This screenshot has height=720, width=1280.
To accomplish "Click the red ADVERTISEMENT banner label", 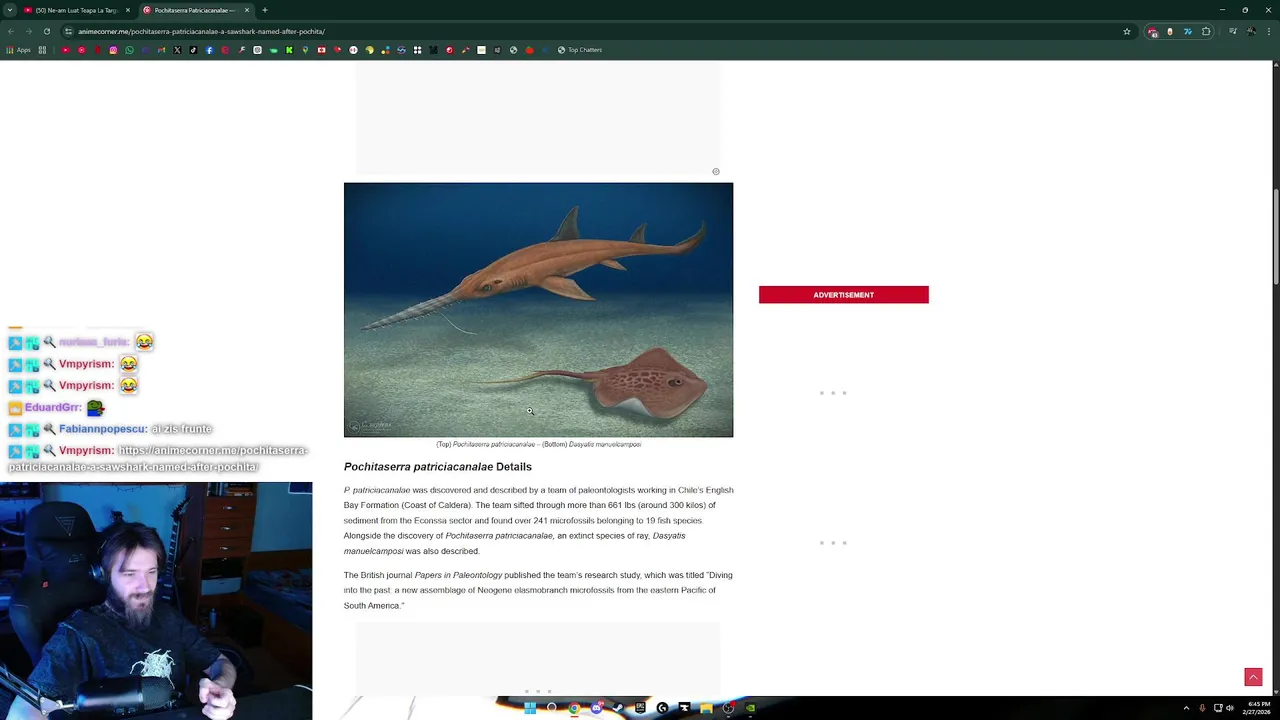I will click(x=843, y=295).
